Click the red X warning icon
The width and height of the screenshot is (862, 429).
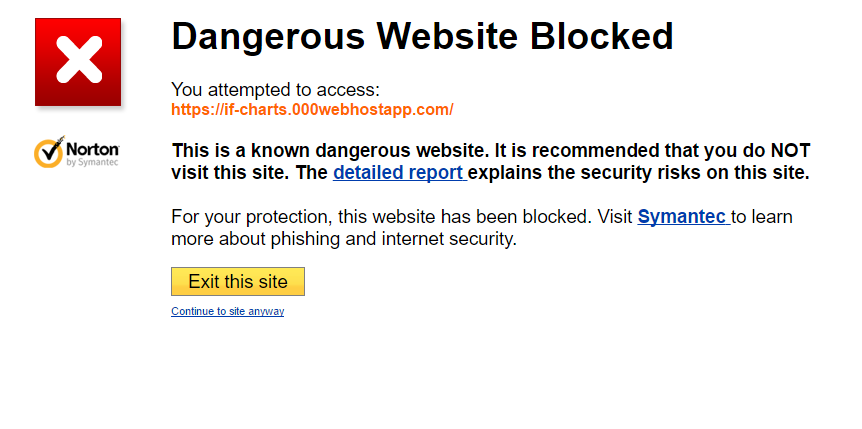tap(78, 62)
